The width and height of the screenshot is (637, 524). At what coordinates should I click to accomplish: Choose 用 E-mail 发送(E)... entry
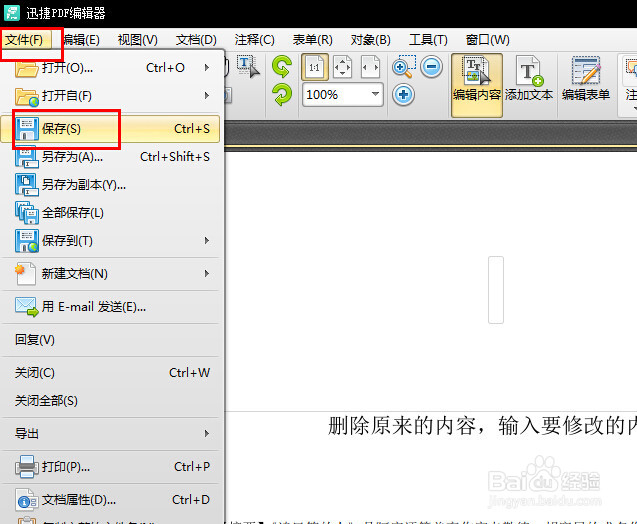coord(110,307)
